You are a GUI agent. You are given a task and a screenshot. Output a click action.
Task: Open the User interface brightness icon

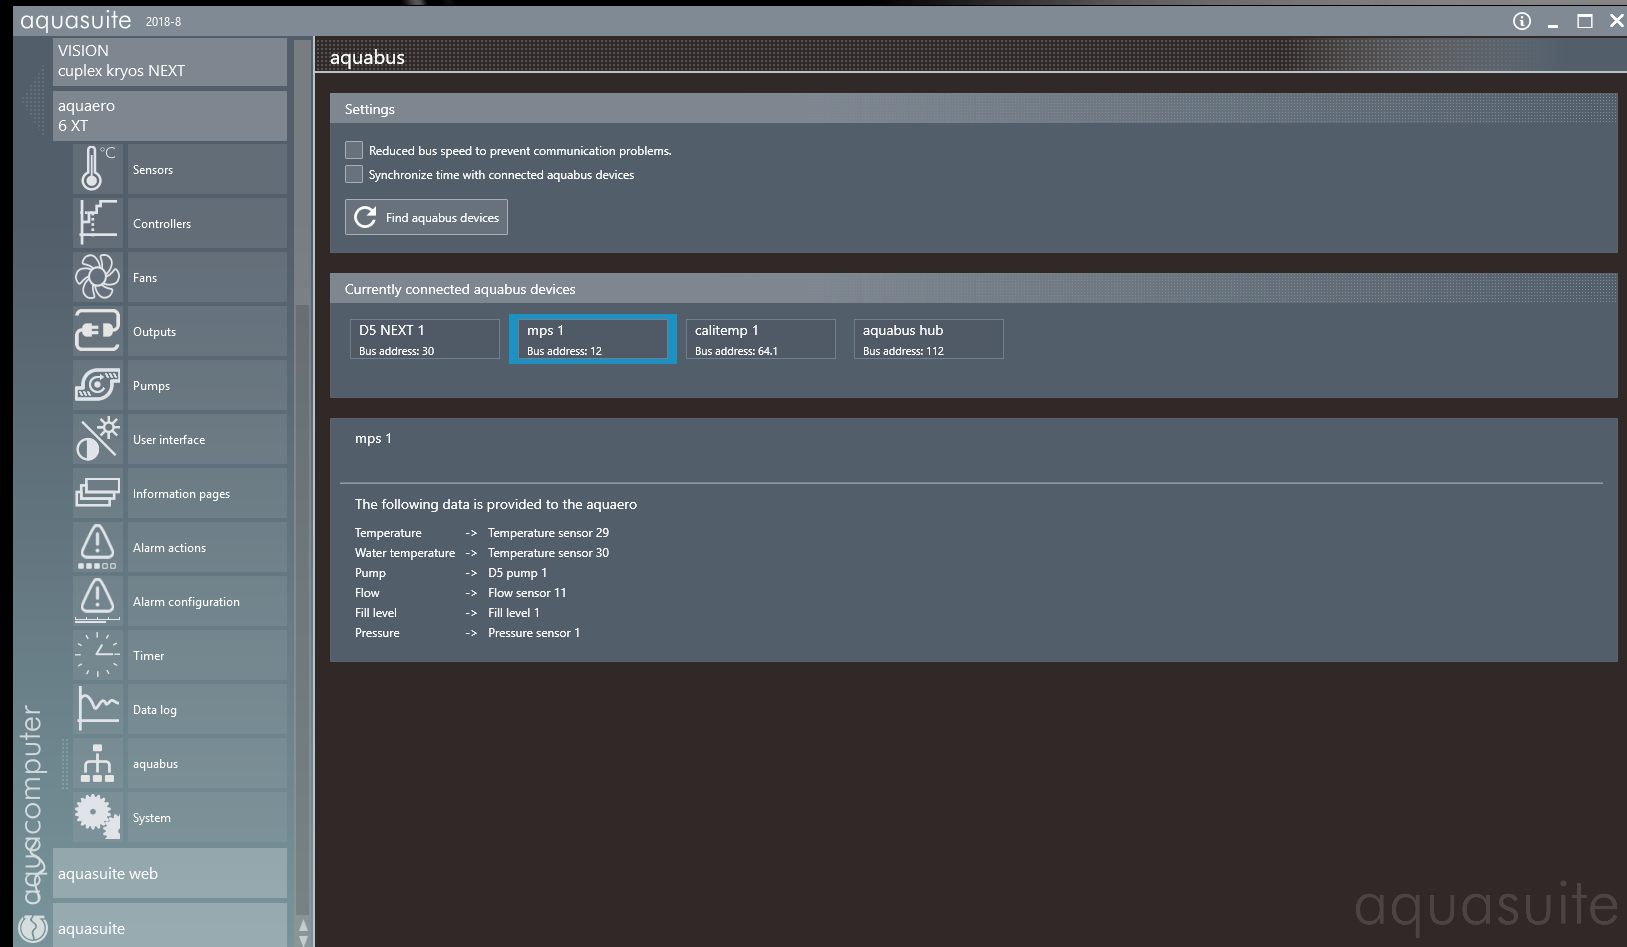point(97,439)
